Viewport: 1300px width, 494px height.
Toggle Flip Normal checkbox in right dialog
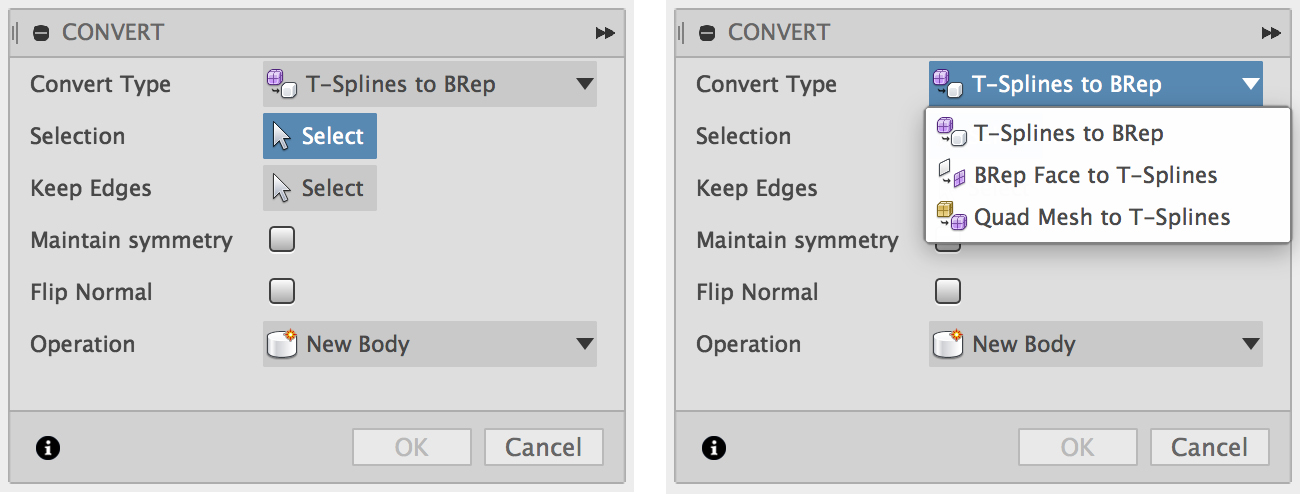point(947,292)
